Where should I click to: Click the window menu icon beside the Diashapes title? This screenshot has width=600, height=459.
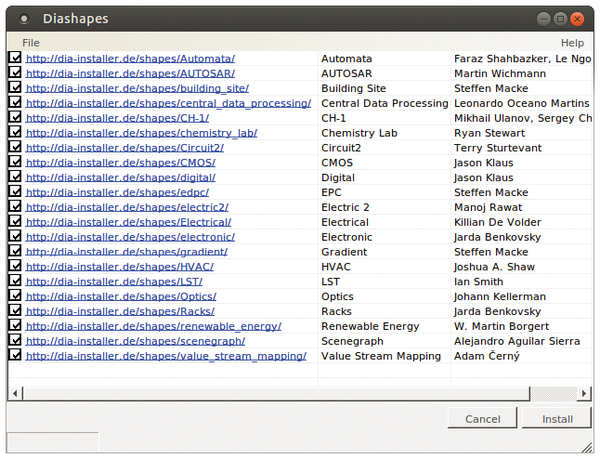click(x=24, y=18)
